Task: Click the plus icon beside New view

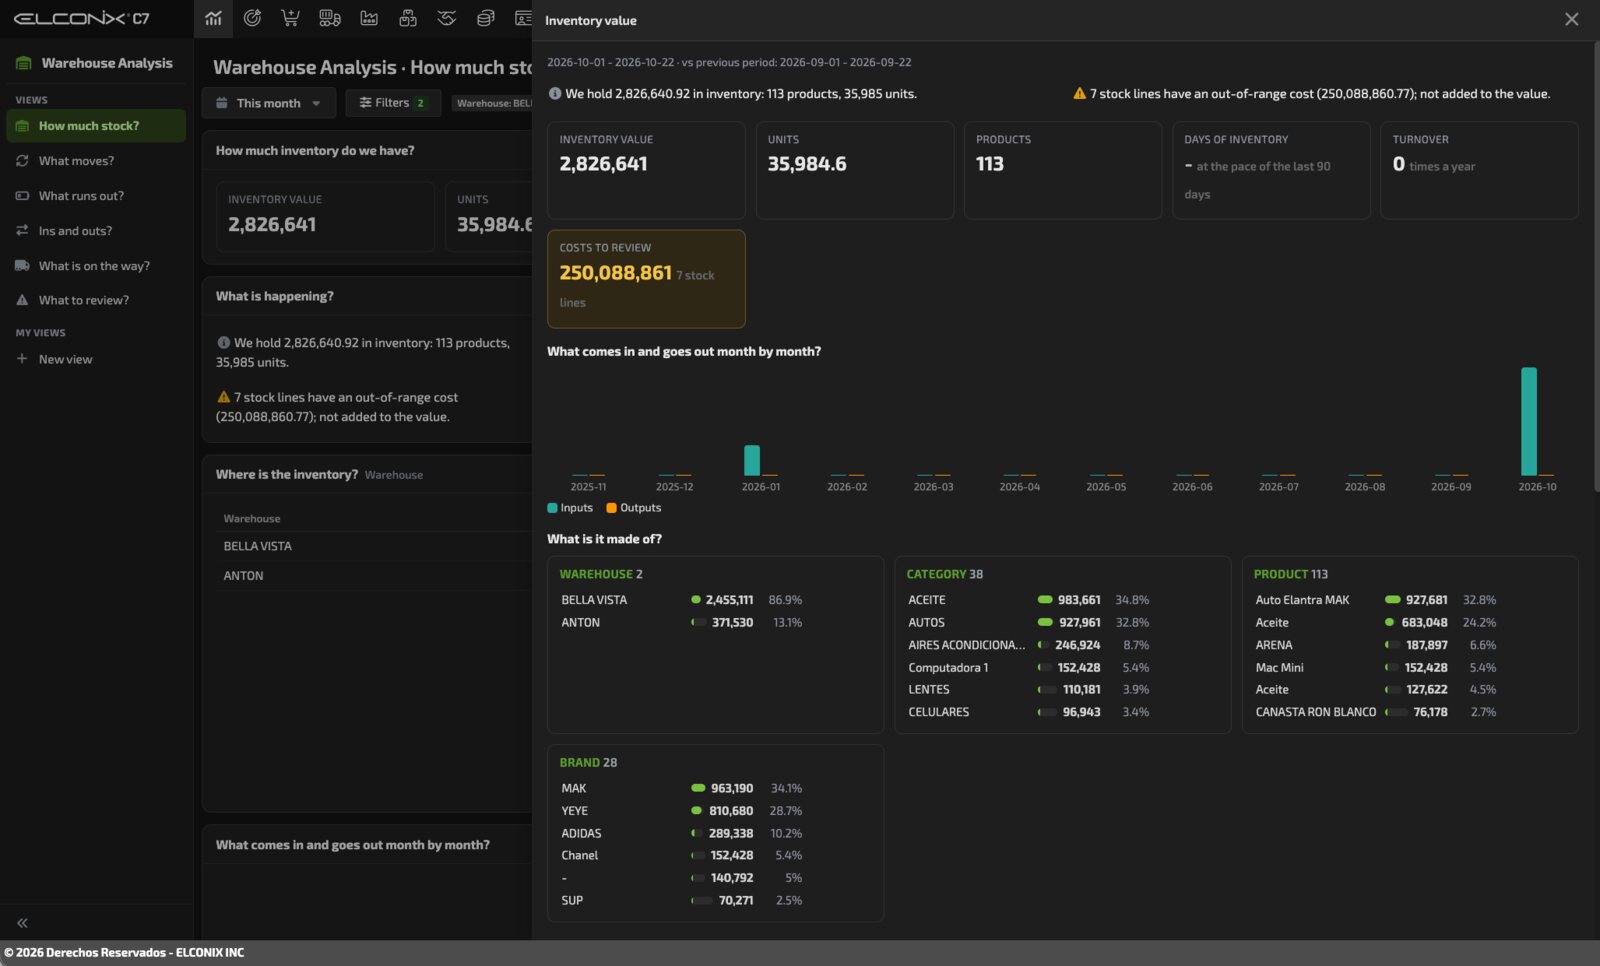Action: [22, 359]
